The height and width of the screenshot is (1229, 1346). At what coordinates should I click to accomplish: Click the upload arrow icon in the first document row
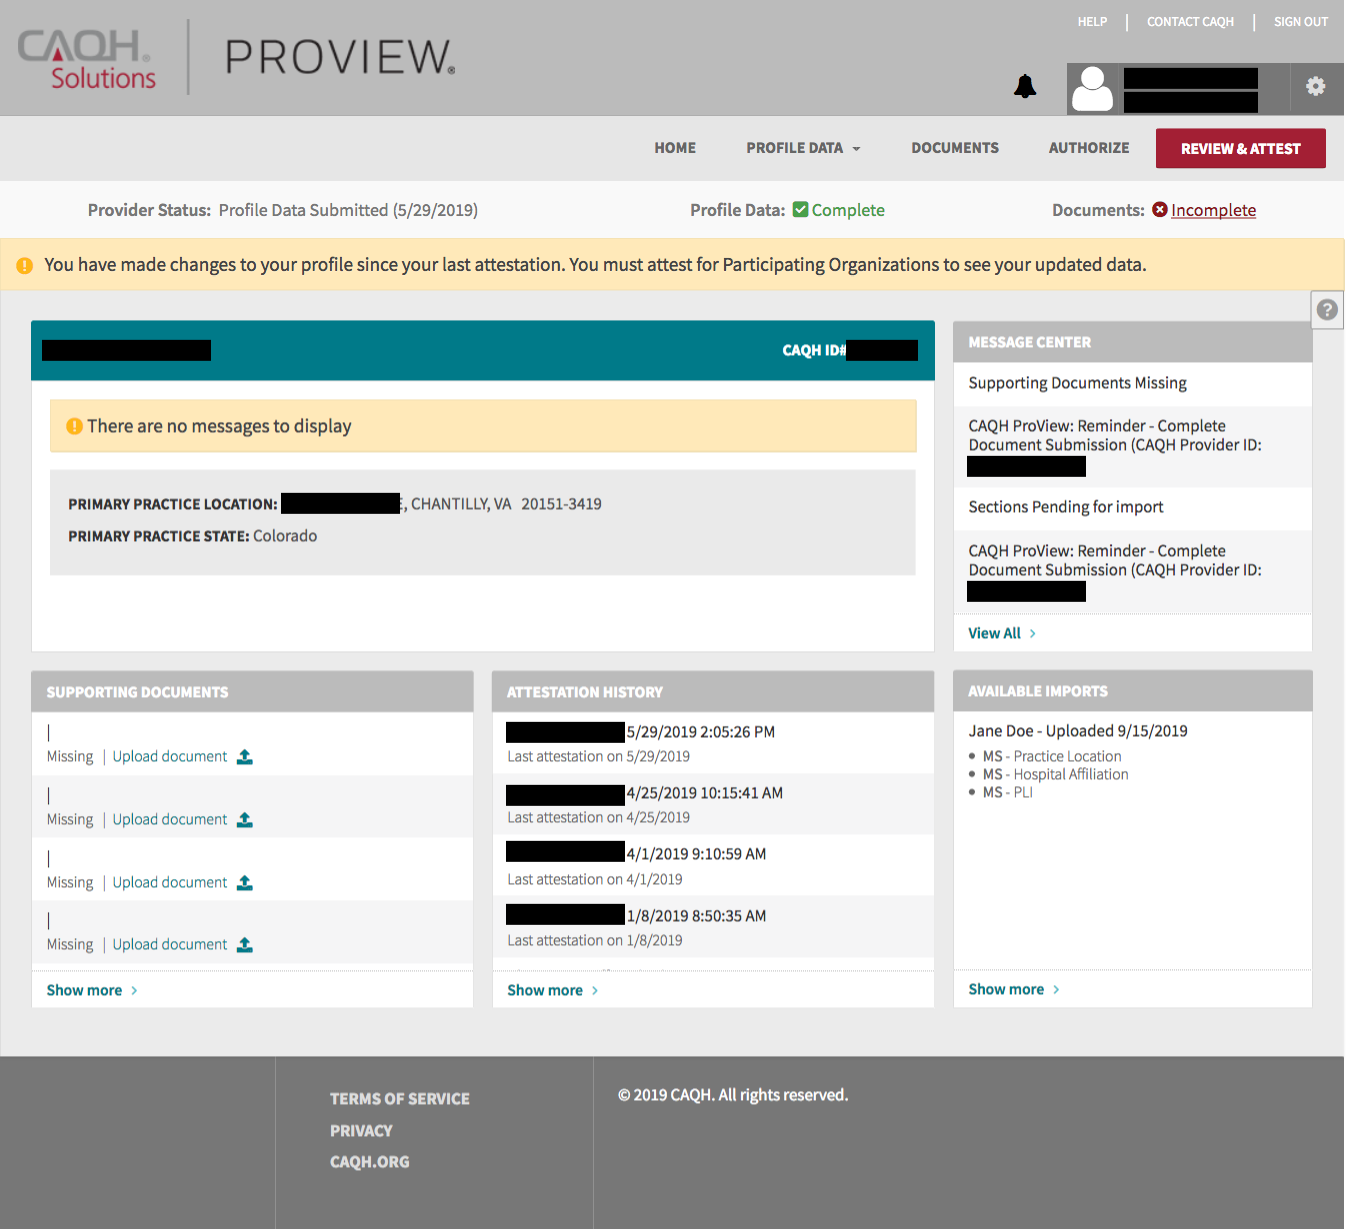[245, 757]
